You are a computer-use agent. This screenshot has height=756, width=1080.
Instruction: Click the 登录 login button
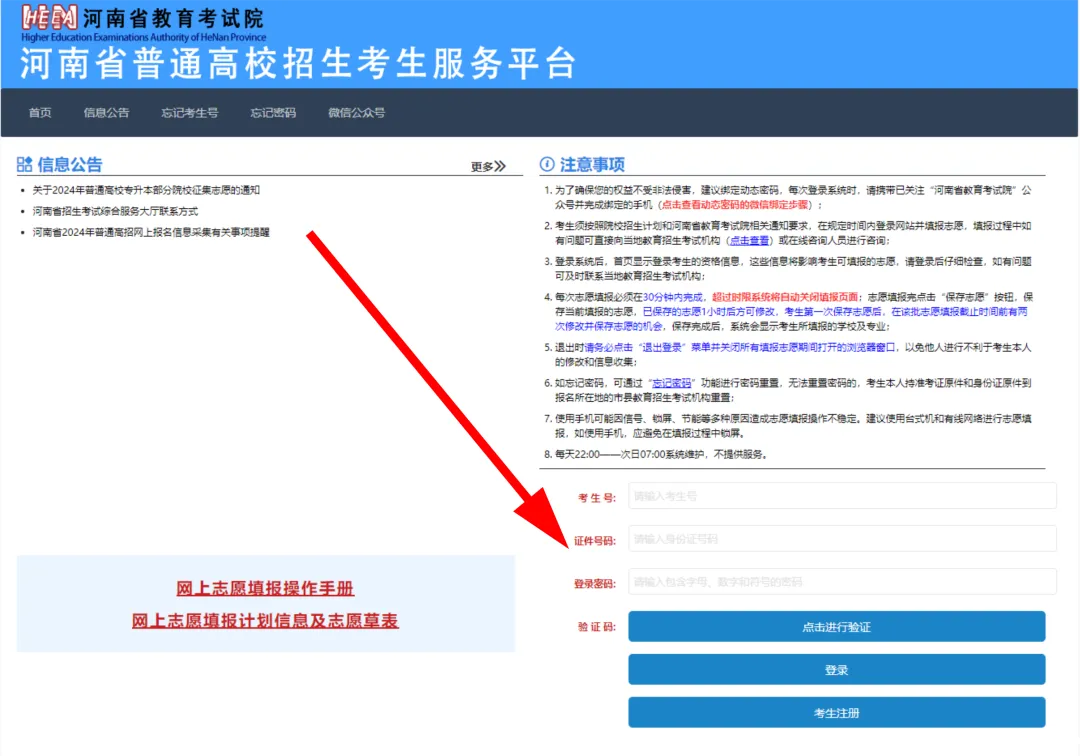[836, 670]
